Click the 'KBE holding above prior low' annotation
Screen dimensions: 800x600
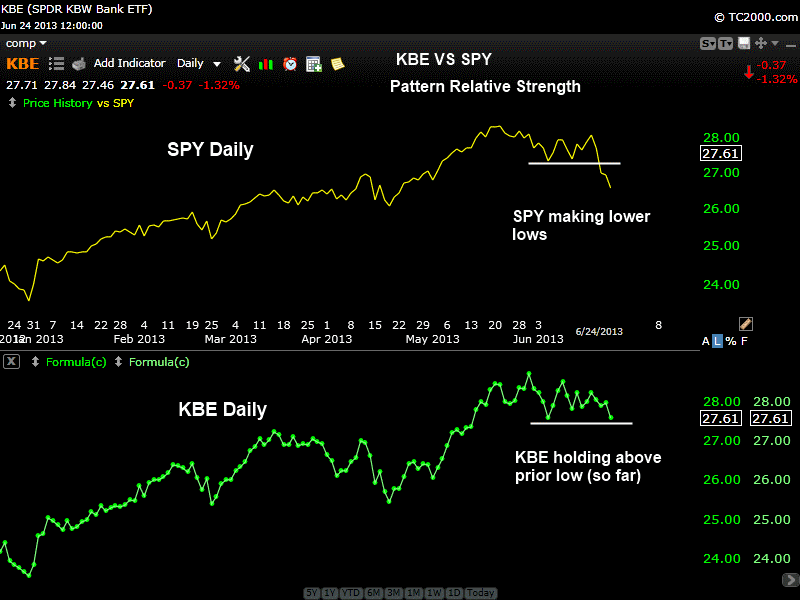pos(588,466)
